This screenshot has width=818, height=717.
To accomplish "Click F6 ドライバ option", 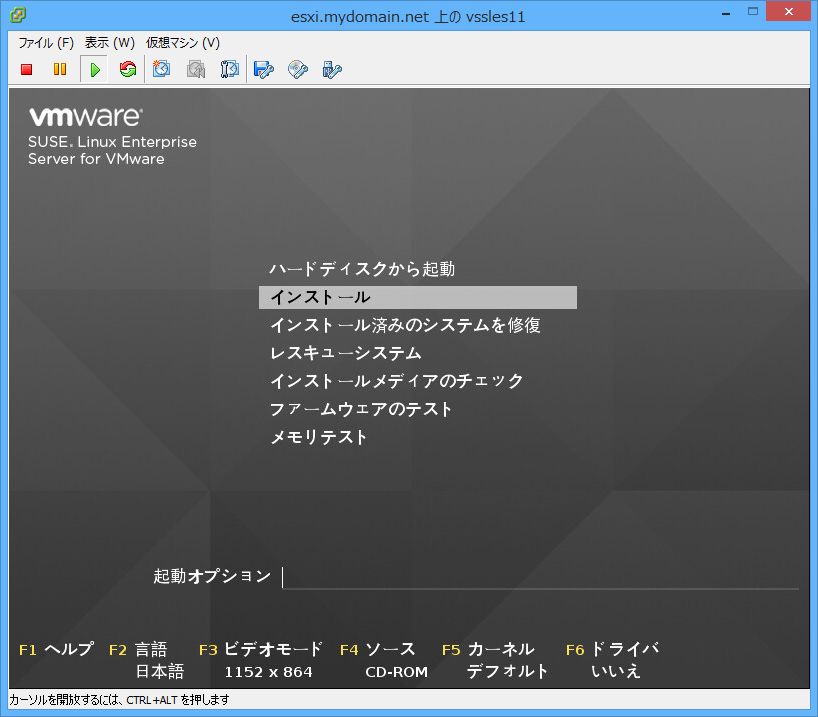I will 612,649.
